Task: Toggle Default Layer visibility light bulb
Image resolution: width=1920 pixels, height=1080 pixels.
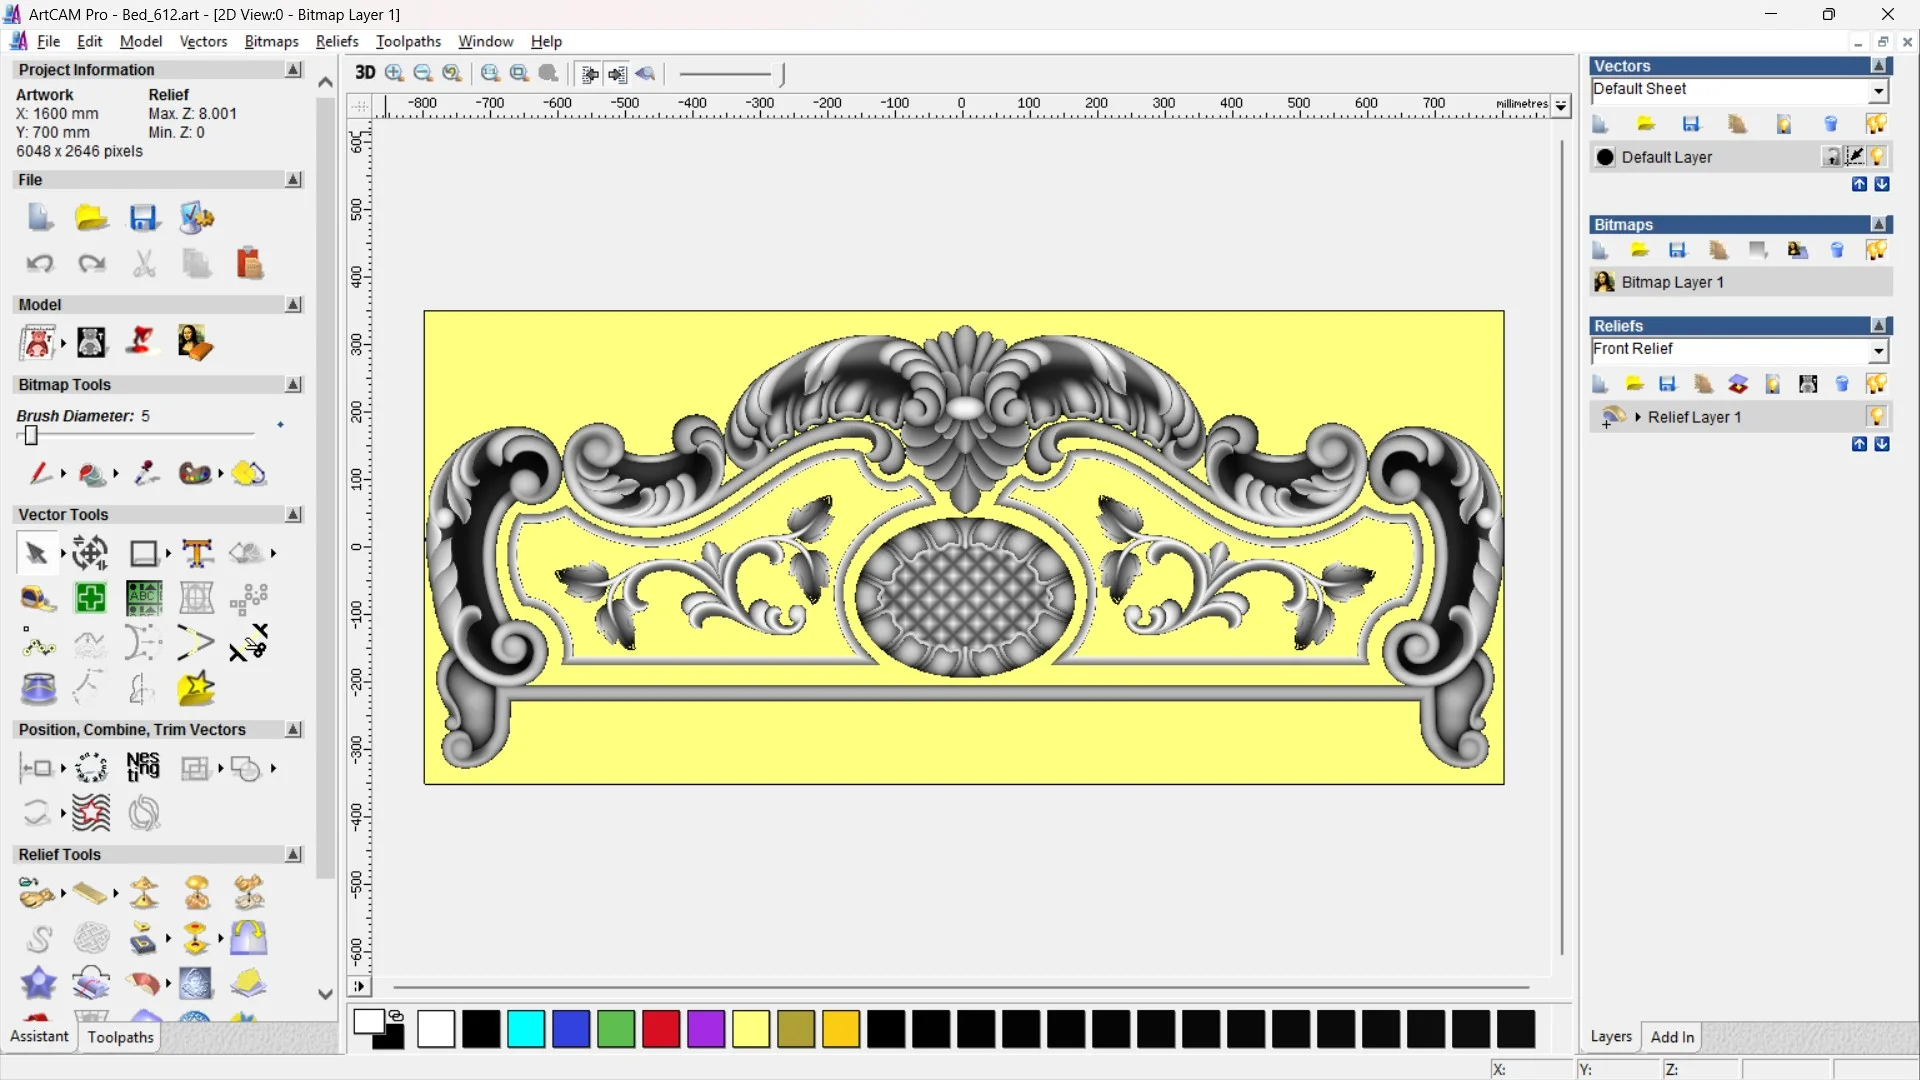Action: tap(1877, 157)
